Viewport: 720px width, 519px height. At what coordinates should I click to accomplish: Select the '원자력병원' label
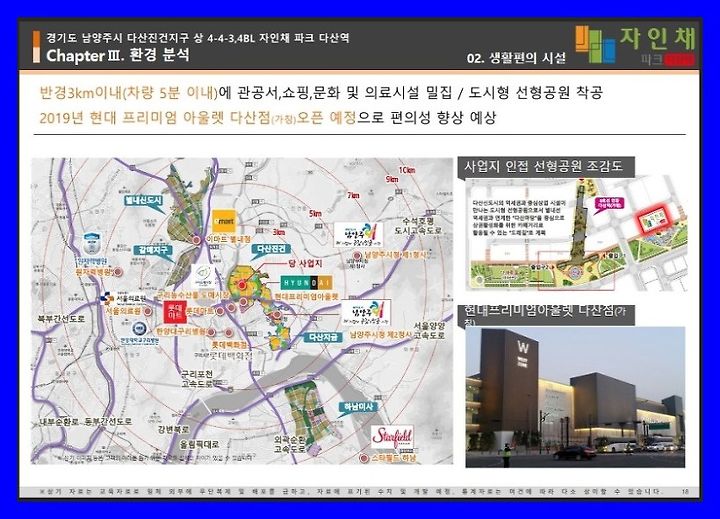point(94,272)
